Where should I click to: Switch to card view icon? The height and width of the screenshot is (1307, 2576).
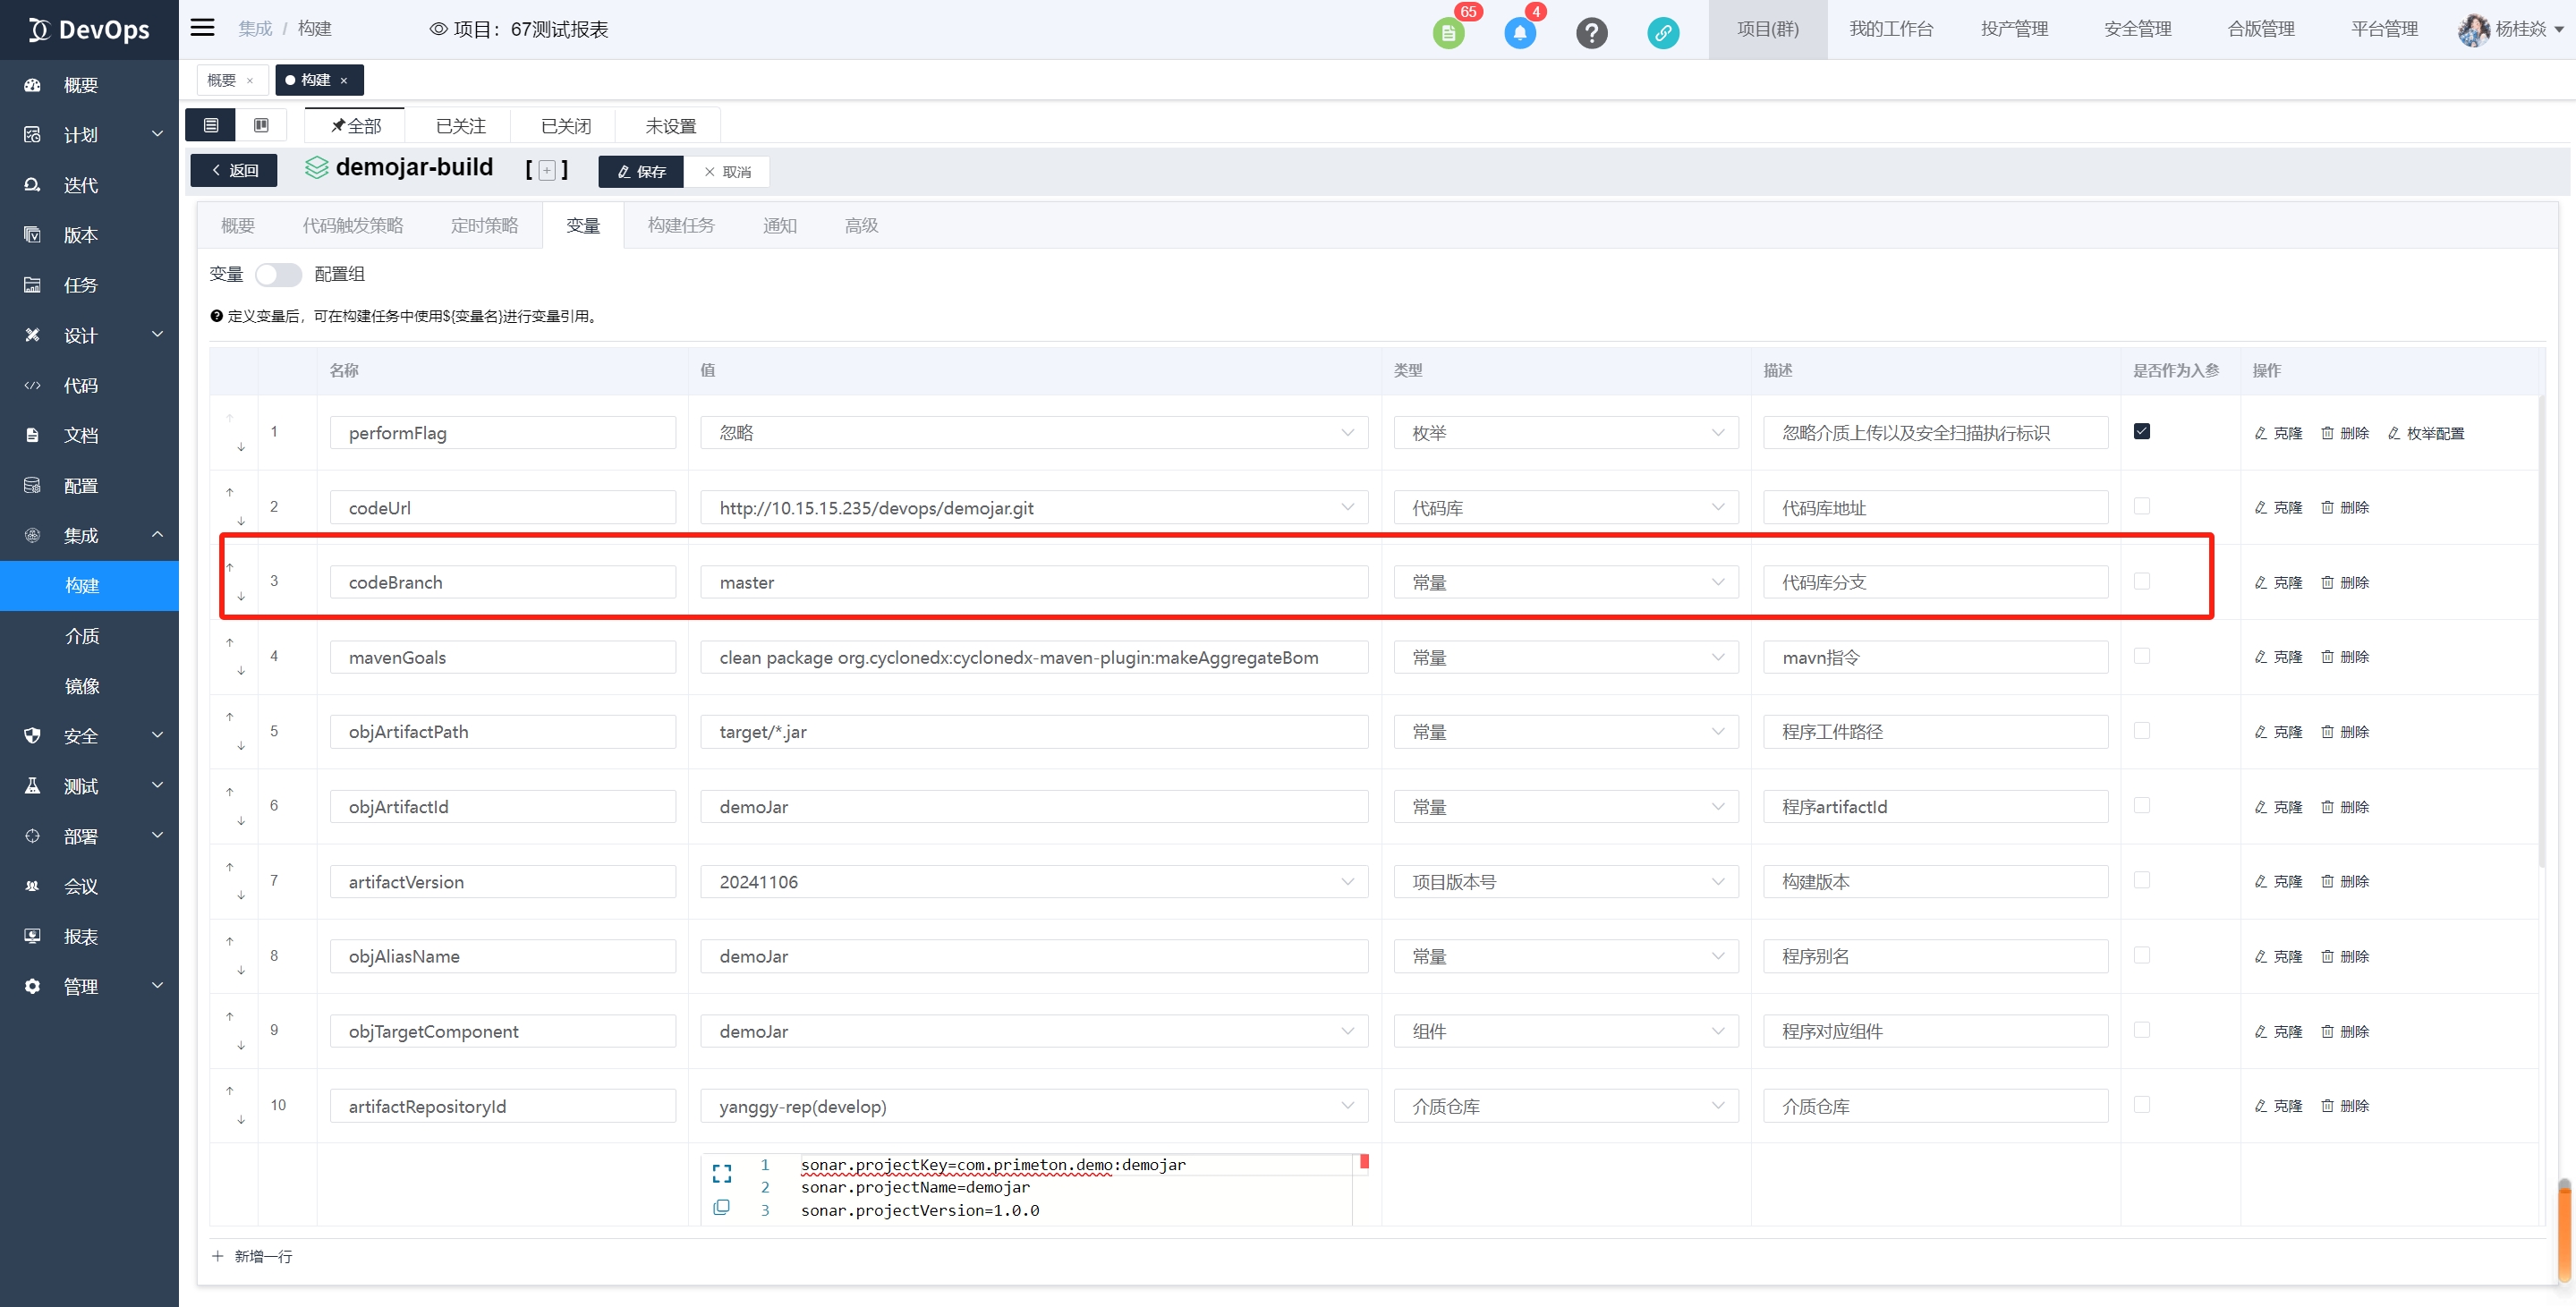(x=261, y=125)
